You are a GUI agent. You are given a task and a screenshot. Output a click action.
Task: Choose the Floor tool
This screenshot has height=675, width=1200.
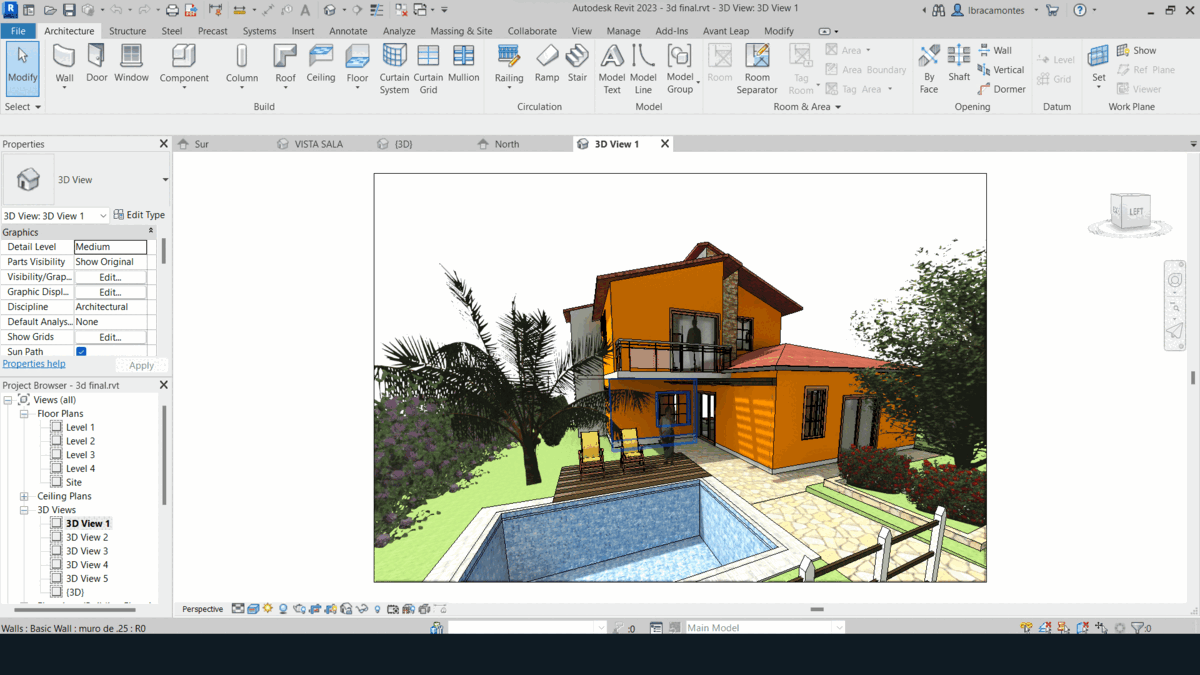click(357, 65)
